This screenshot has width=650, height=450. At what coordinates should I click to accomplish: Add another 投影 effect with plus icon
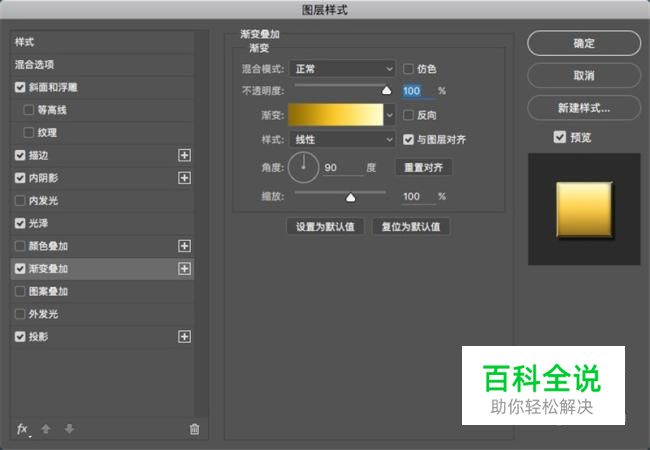(x=184, y=337)
